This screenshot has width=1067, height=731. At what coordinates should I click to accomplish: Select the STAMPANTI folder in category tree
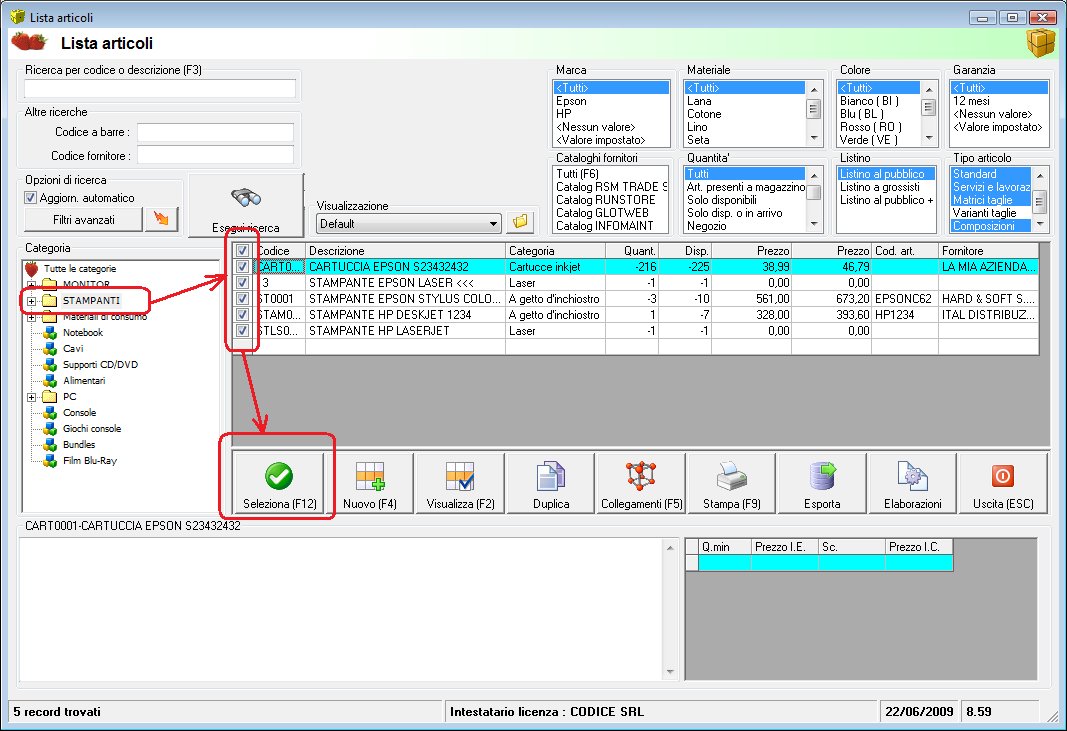click(91, 300)
